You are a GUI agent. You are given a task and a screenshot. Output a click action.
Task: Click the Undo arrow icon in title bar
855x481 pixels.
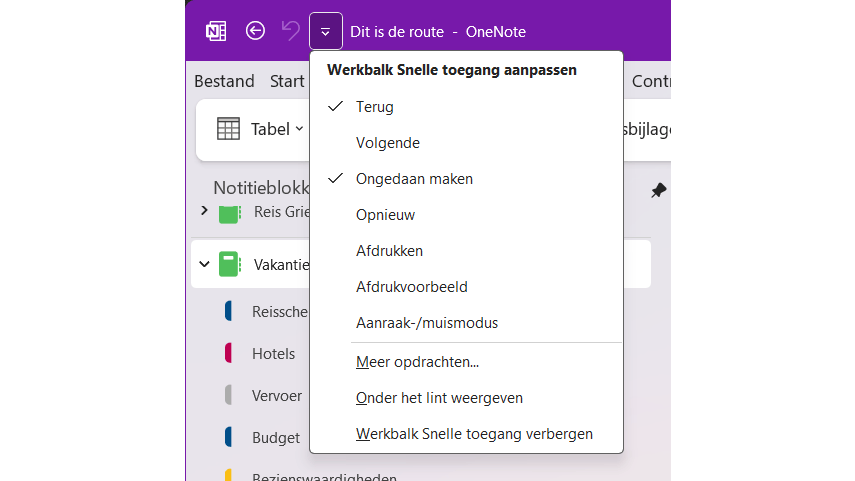click(290, 31)
